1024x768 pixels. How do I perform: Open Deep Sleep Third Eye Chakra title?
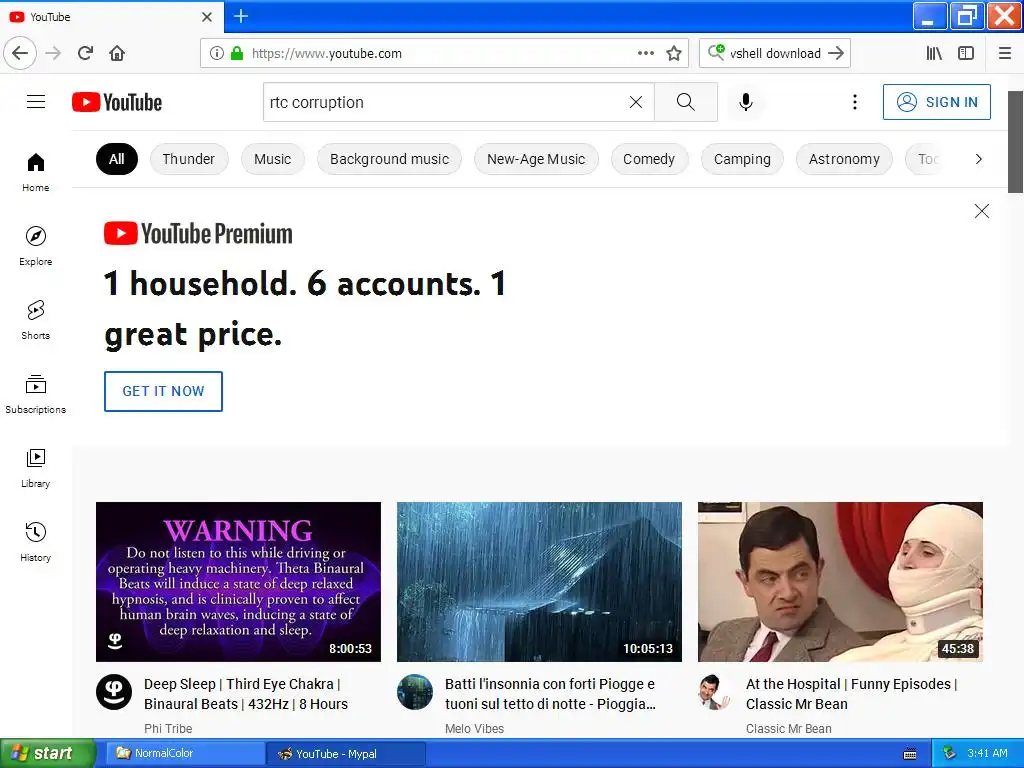[246, 694]
